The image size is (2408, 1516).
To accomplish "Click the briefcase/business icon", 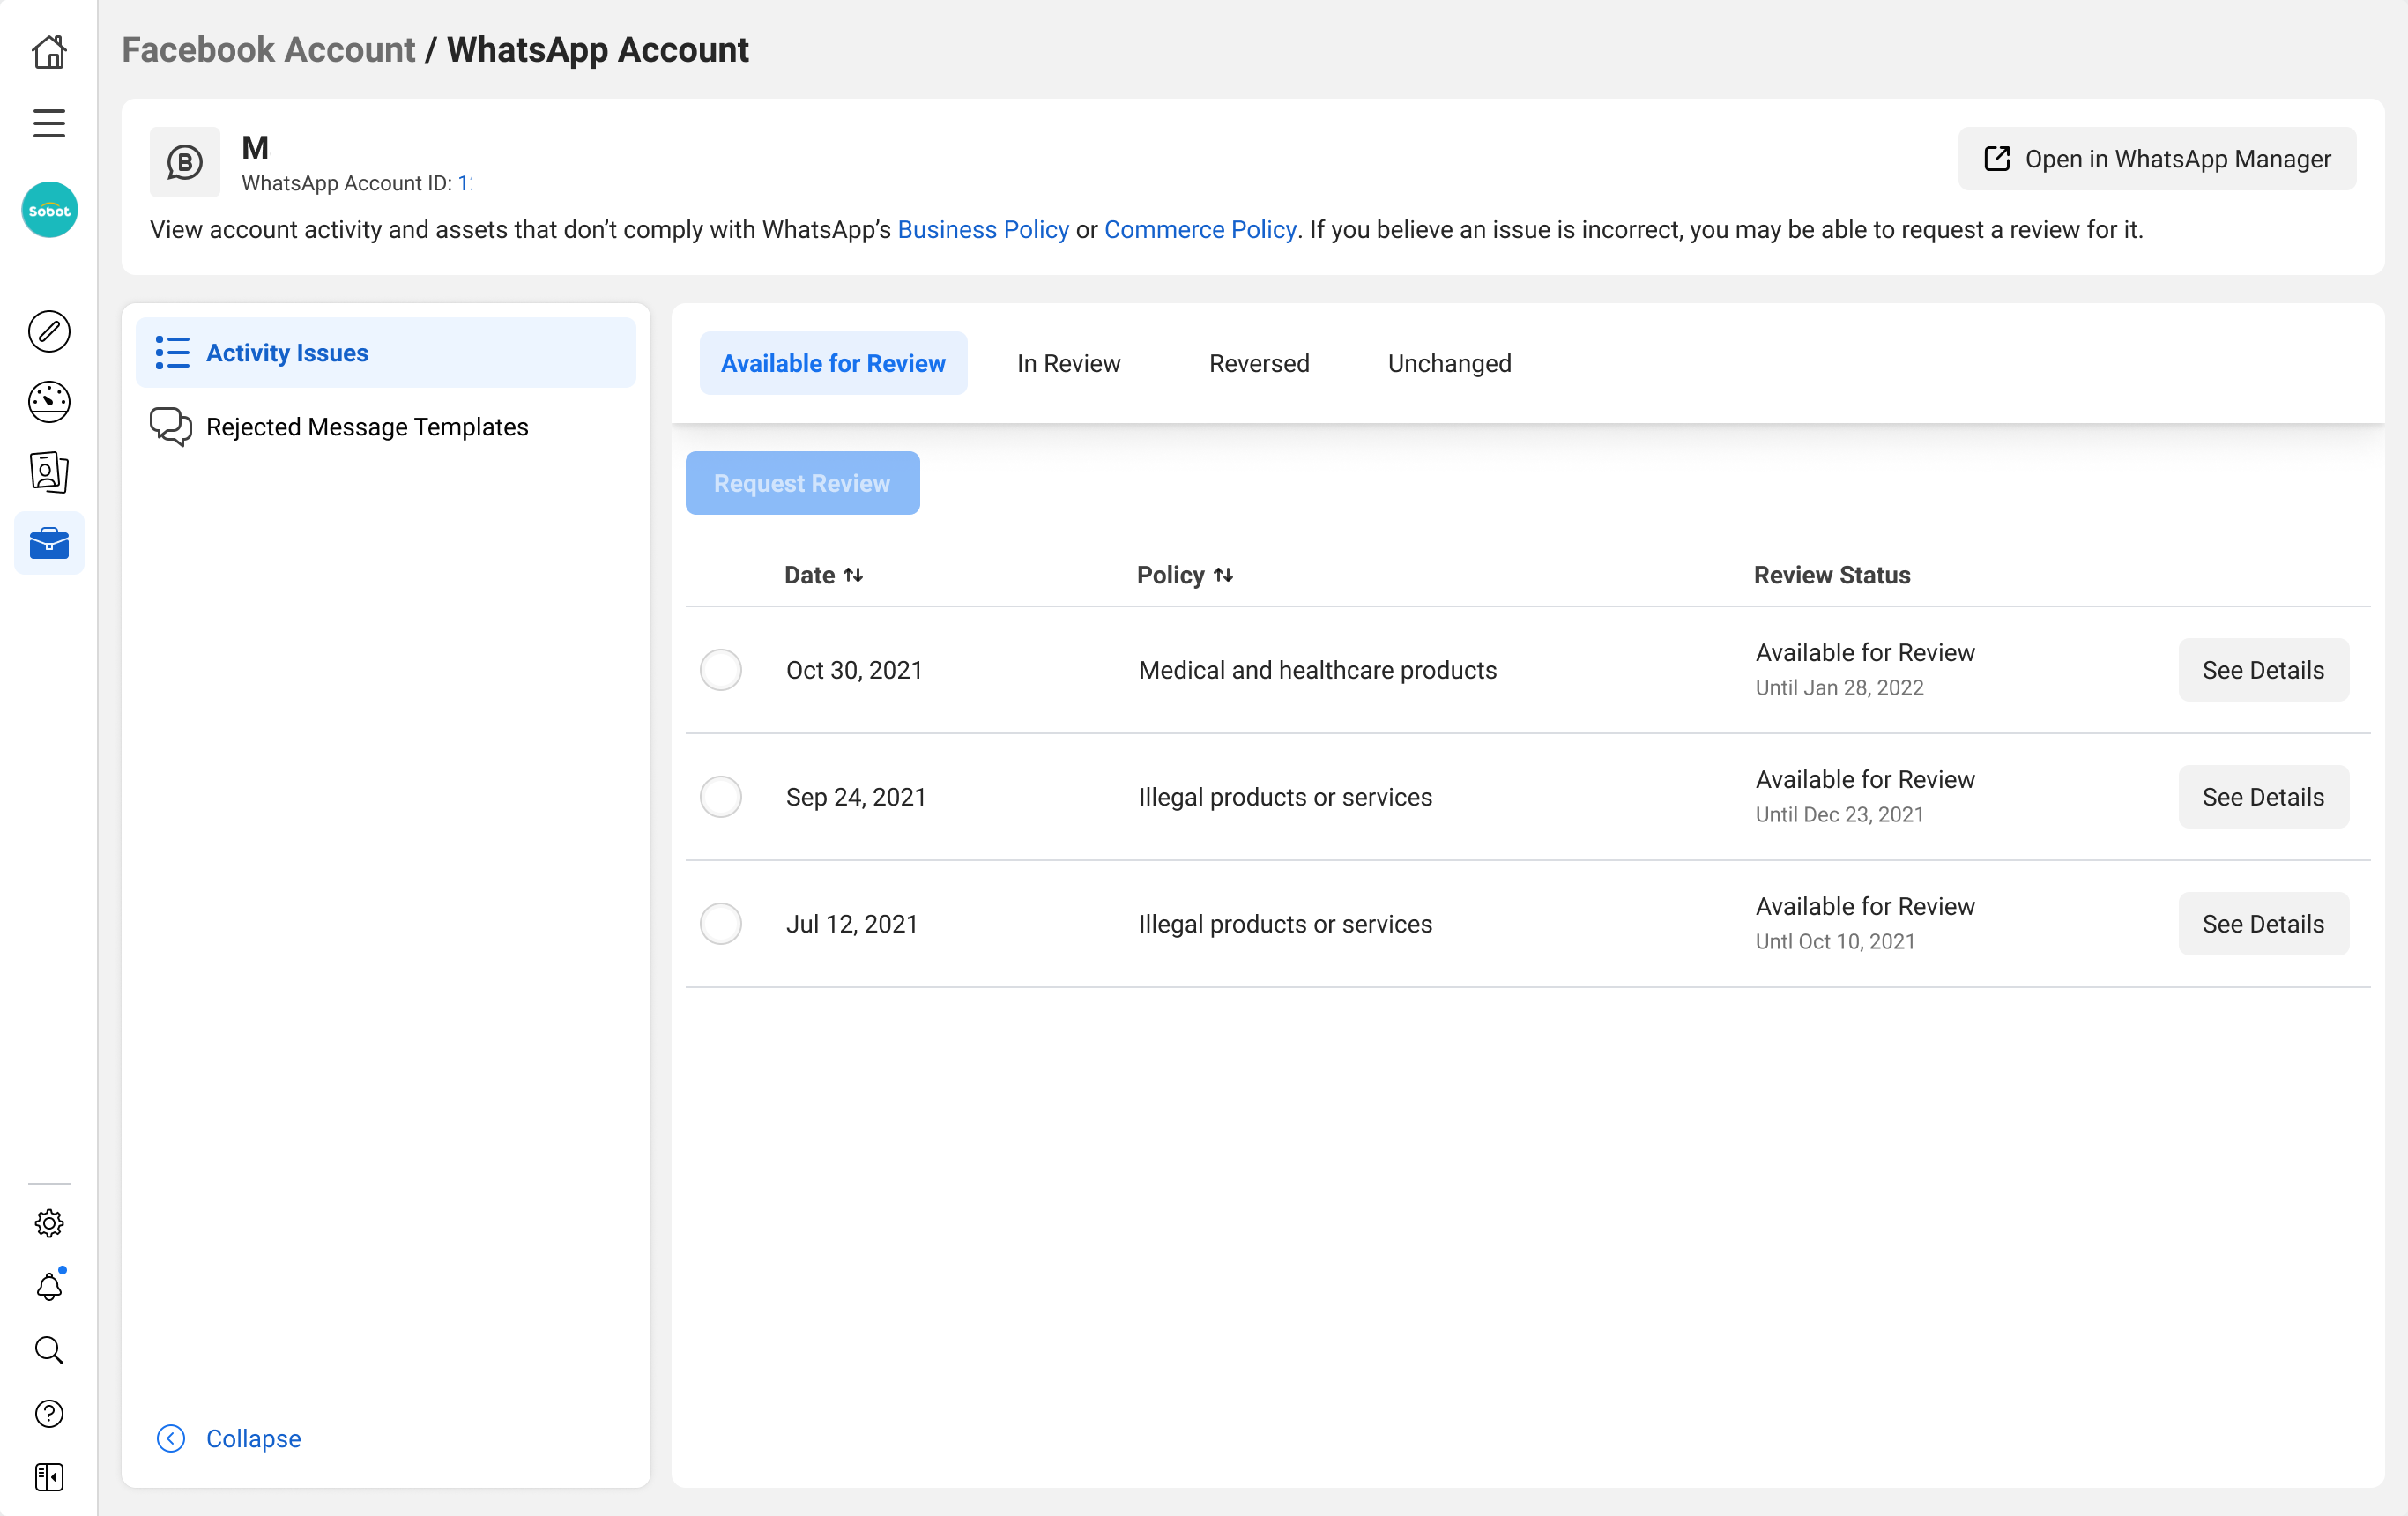I will (x=47, y=543).
